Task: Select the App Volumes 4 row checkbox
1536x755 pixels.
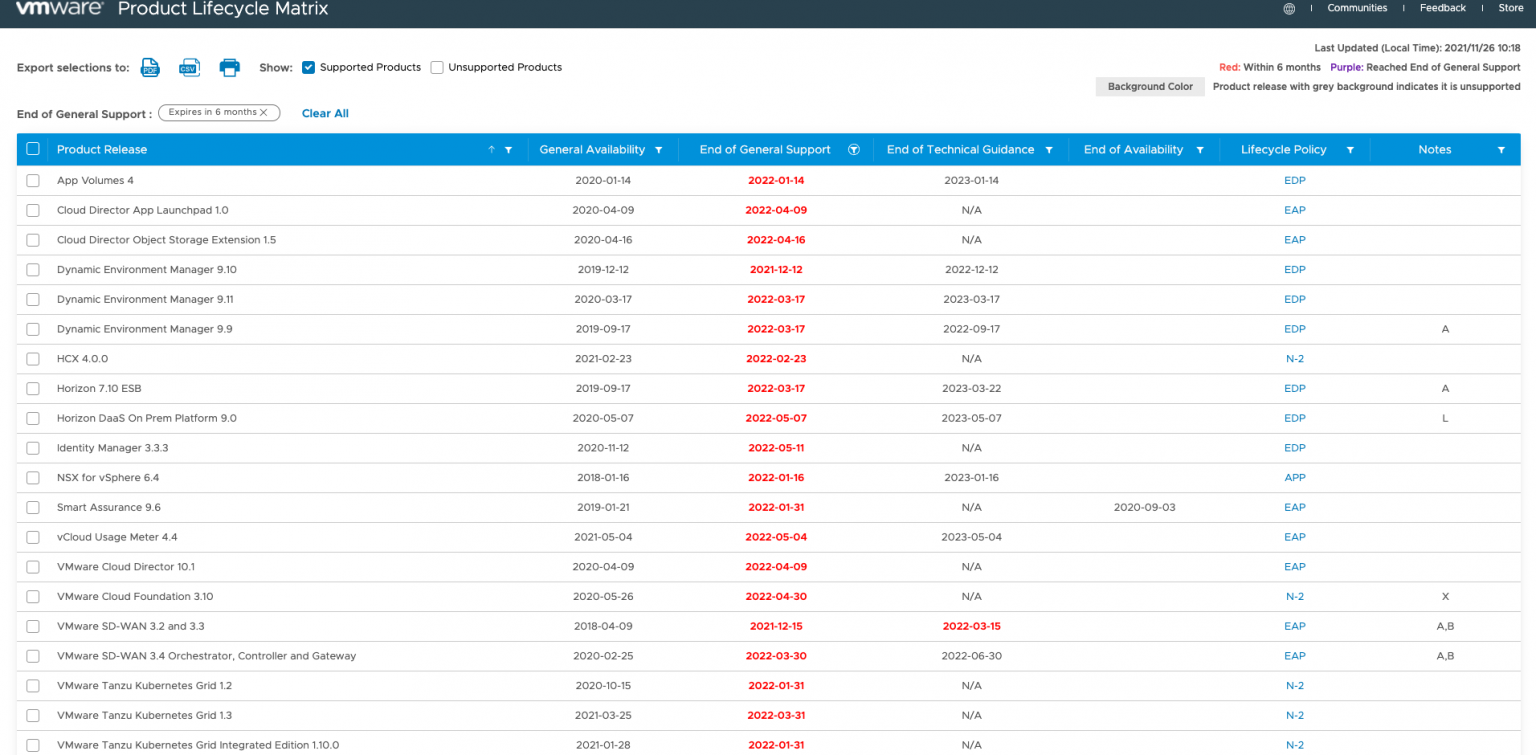Action: click(33, 181)
